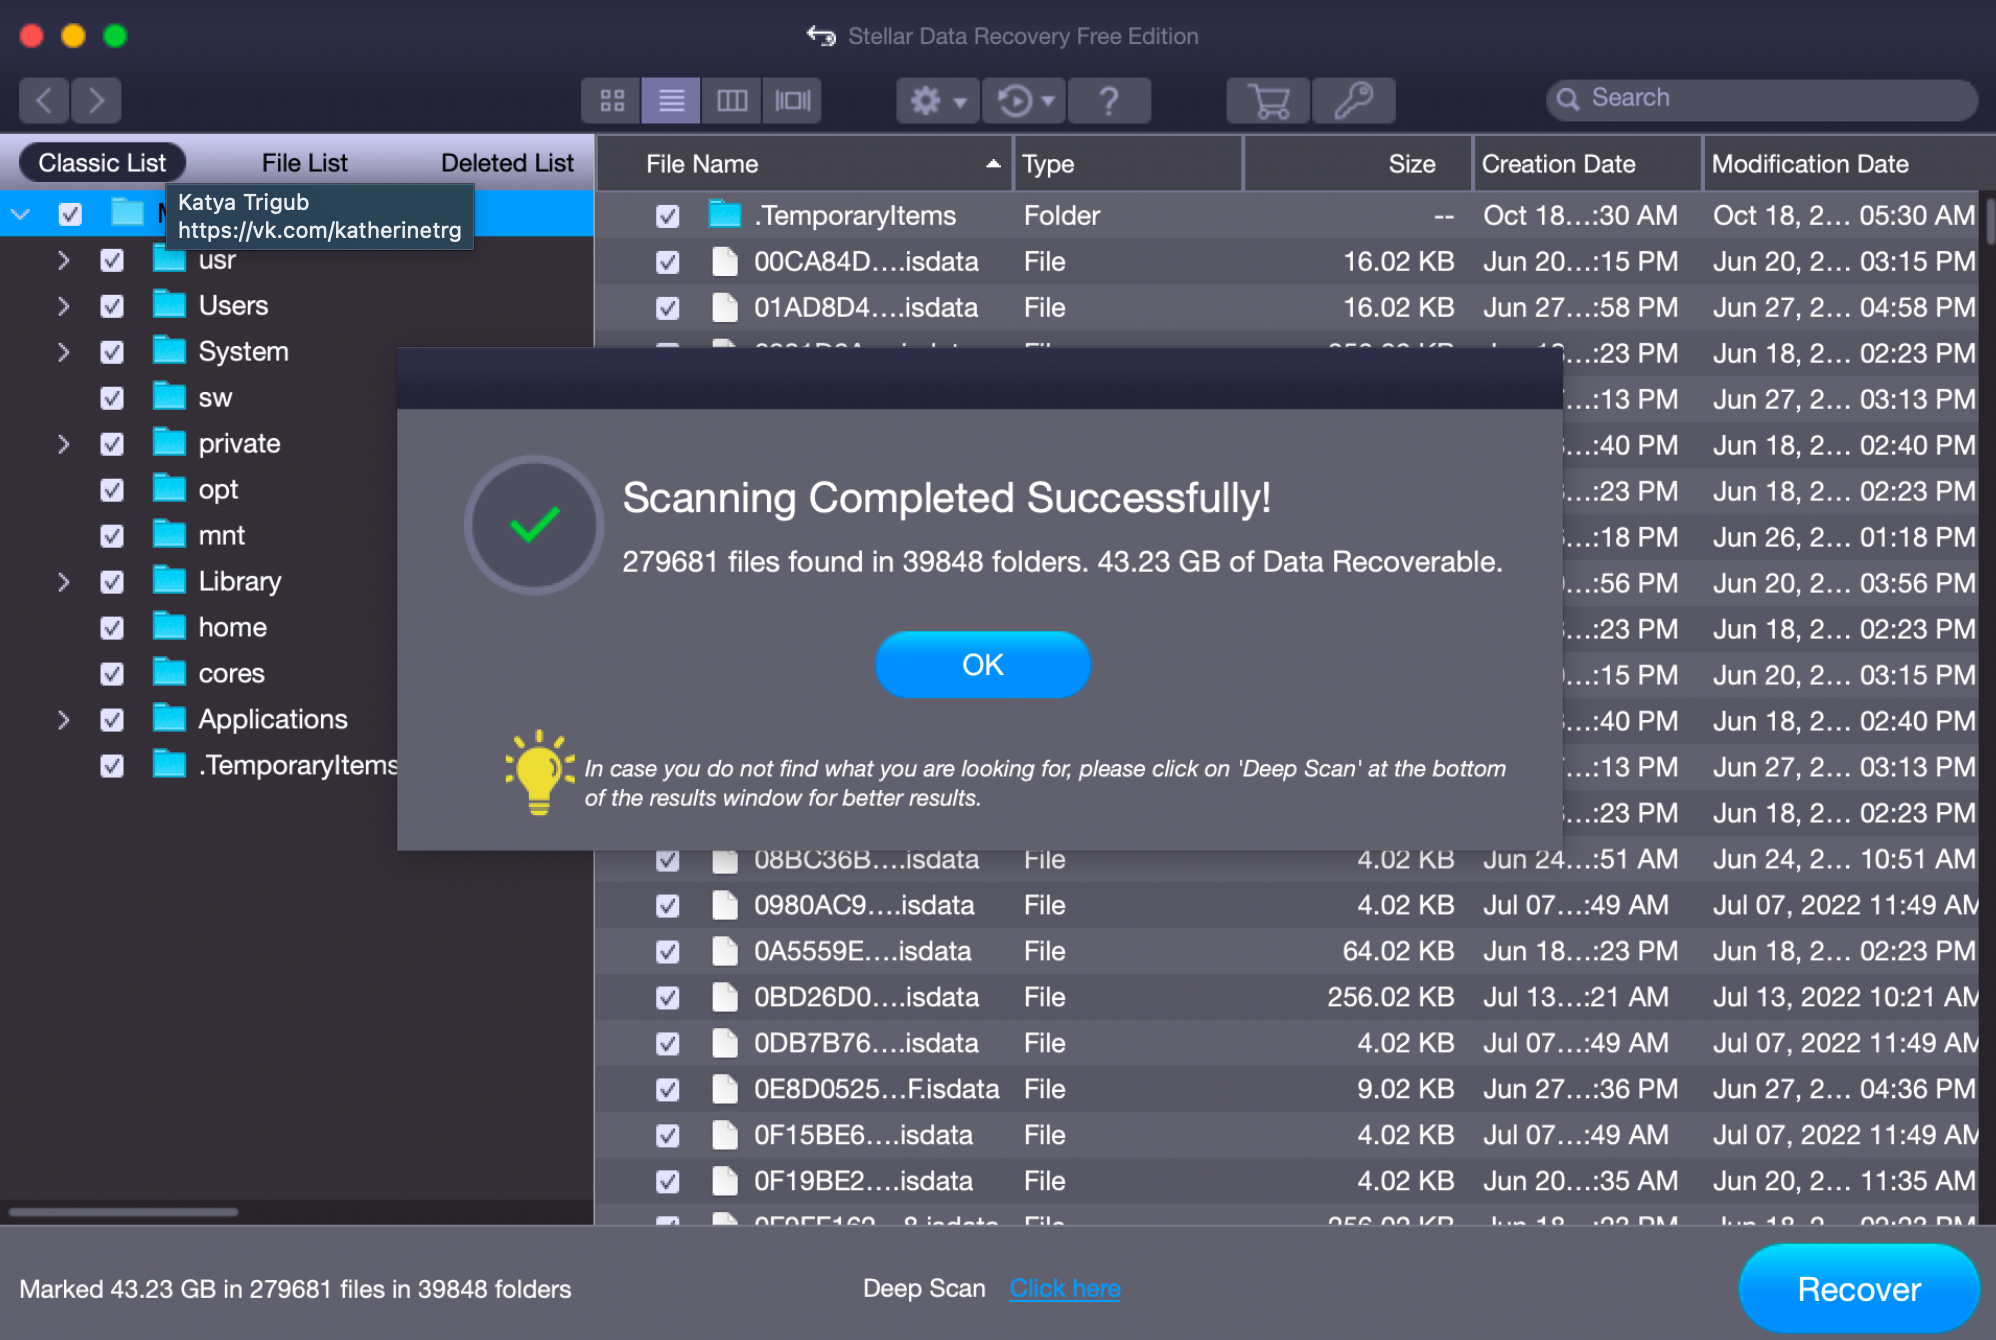The image size is (1996, 1340).
Task: Sort by Modification Date column
Action: coord(1848,164)
